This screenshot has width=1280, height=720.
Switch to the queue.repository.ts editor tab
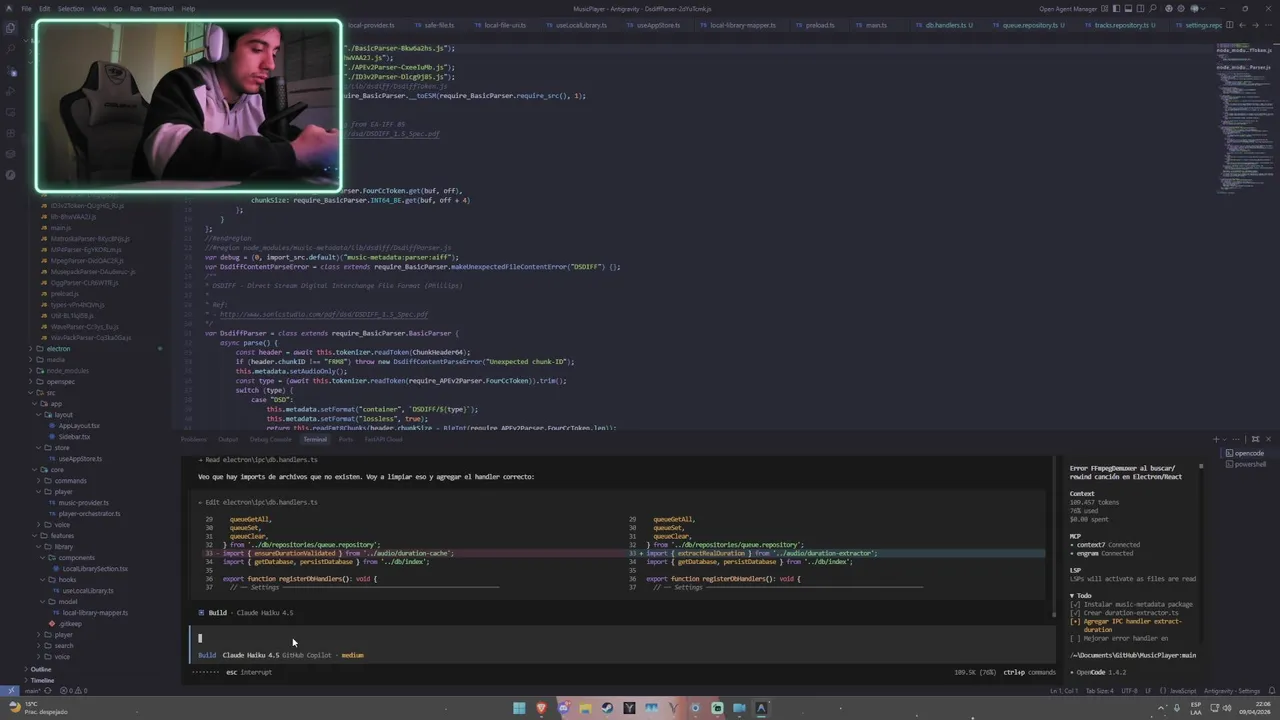click(1030, 25)
